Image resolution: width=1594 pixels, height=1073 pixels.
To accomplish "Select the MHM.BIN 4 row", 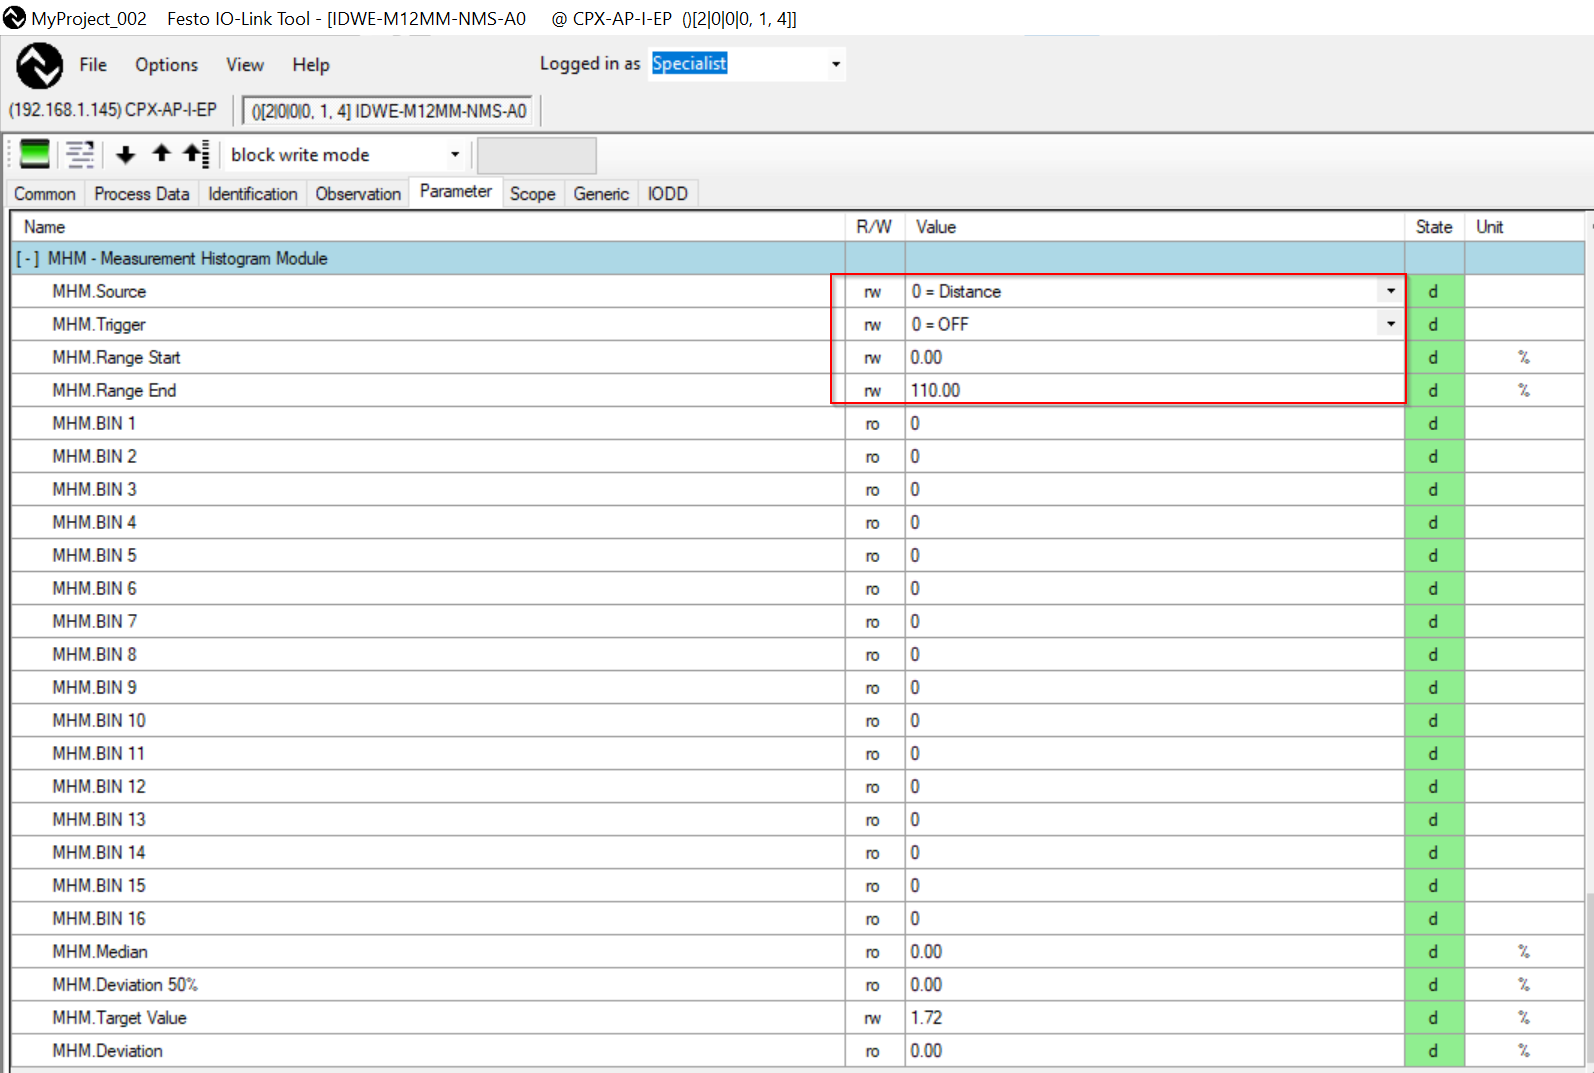I will (x=797, y=522).
